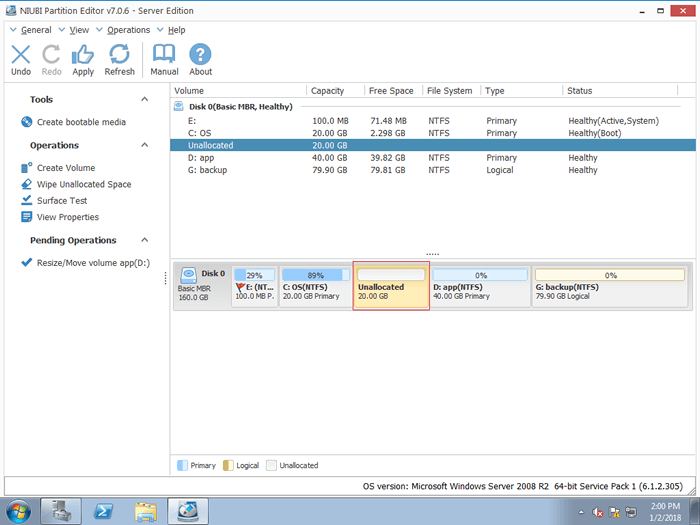This screenshot has height=525, width=700.
Task: Click Resize/Move volume app(D:) pending item
Action: point(93,262)
